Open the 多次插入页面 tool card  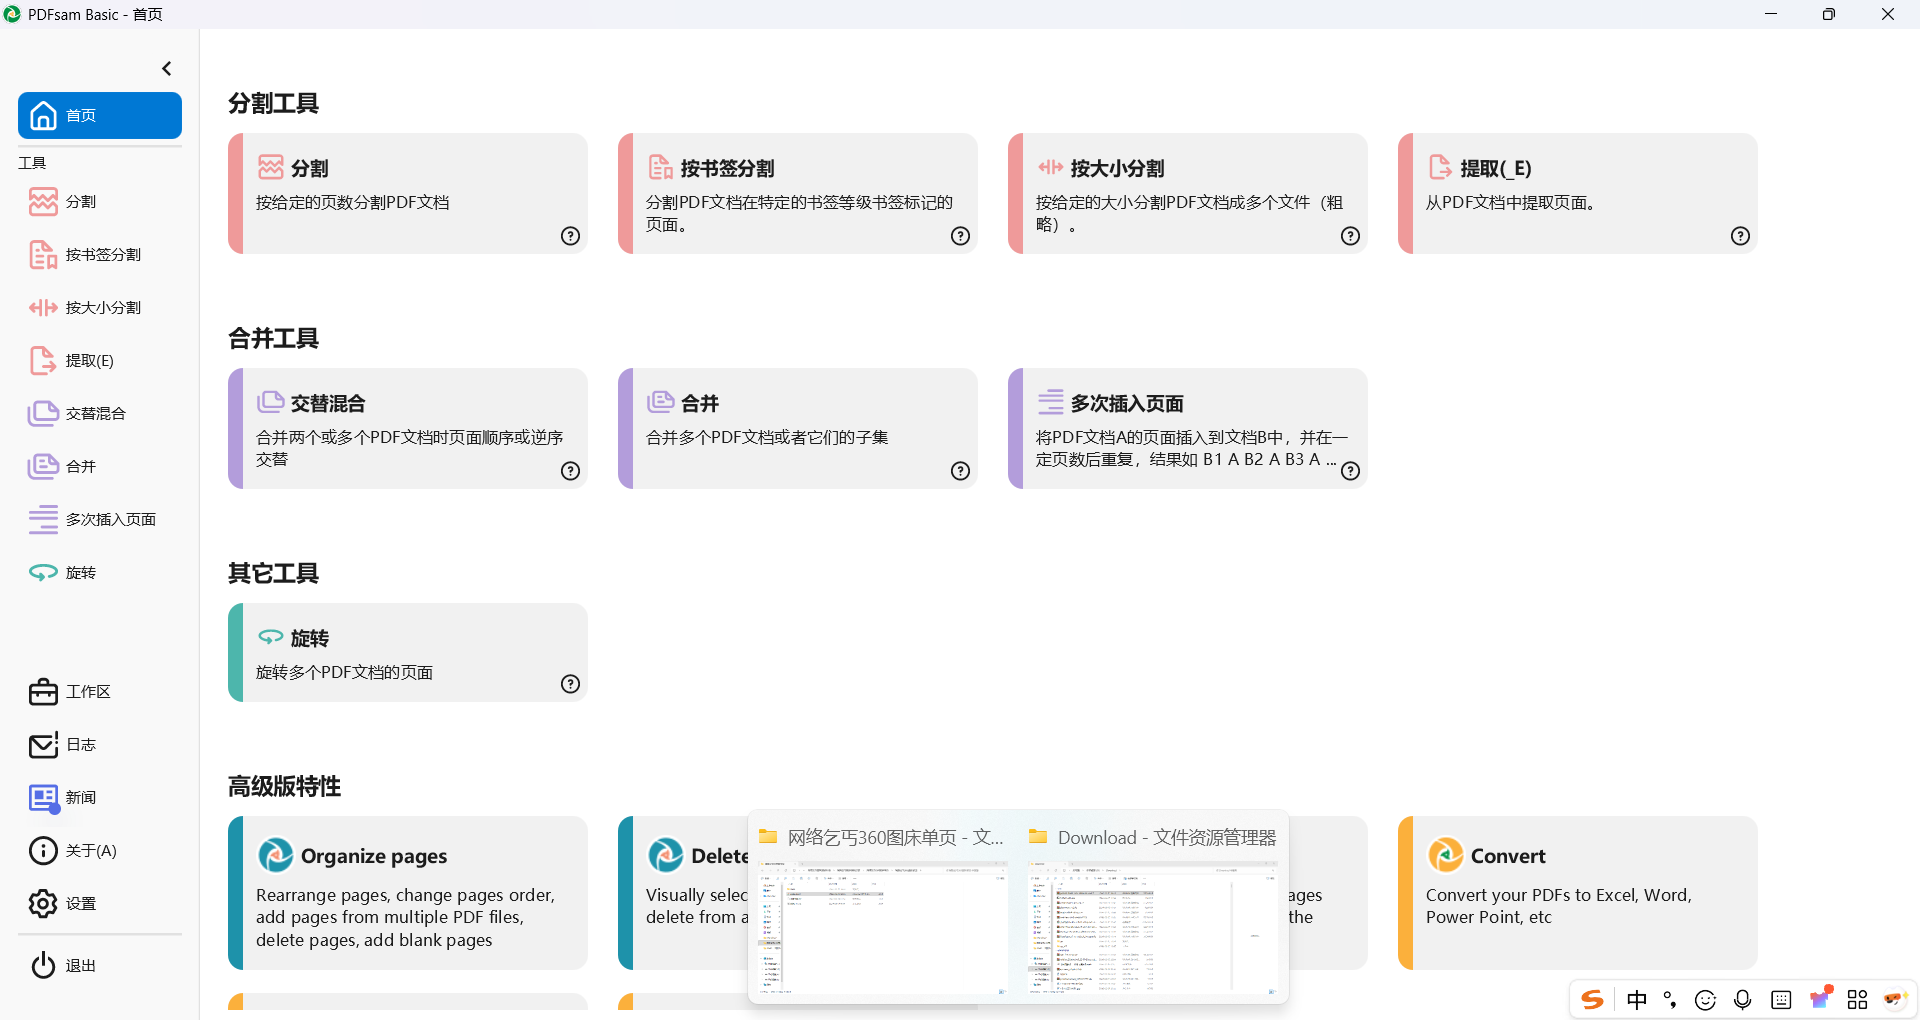pyautogui.click(x=1187, y=428)
